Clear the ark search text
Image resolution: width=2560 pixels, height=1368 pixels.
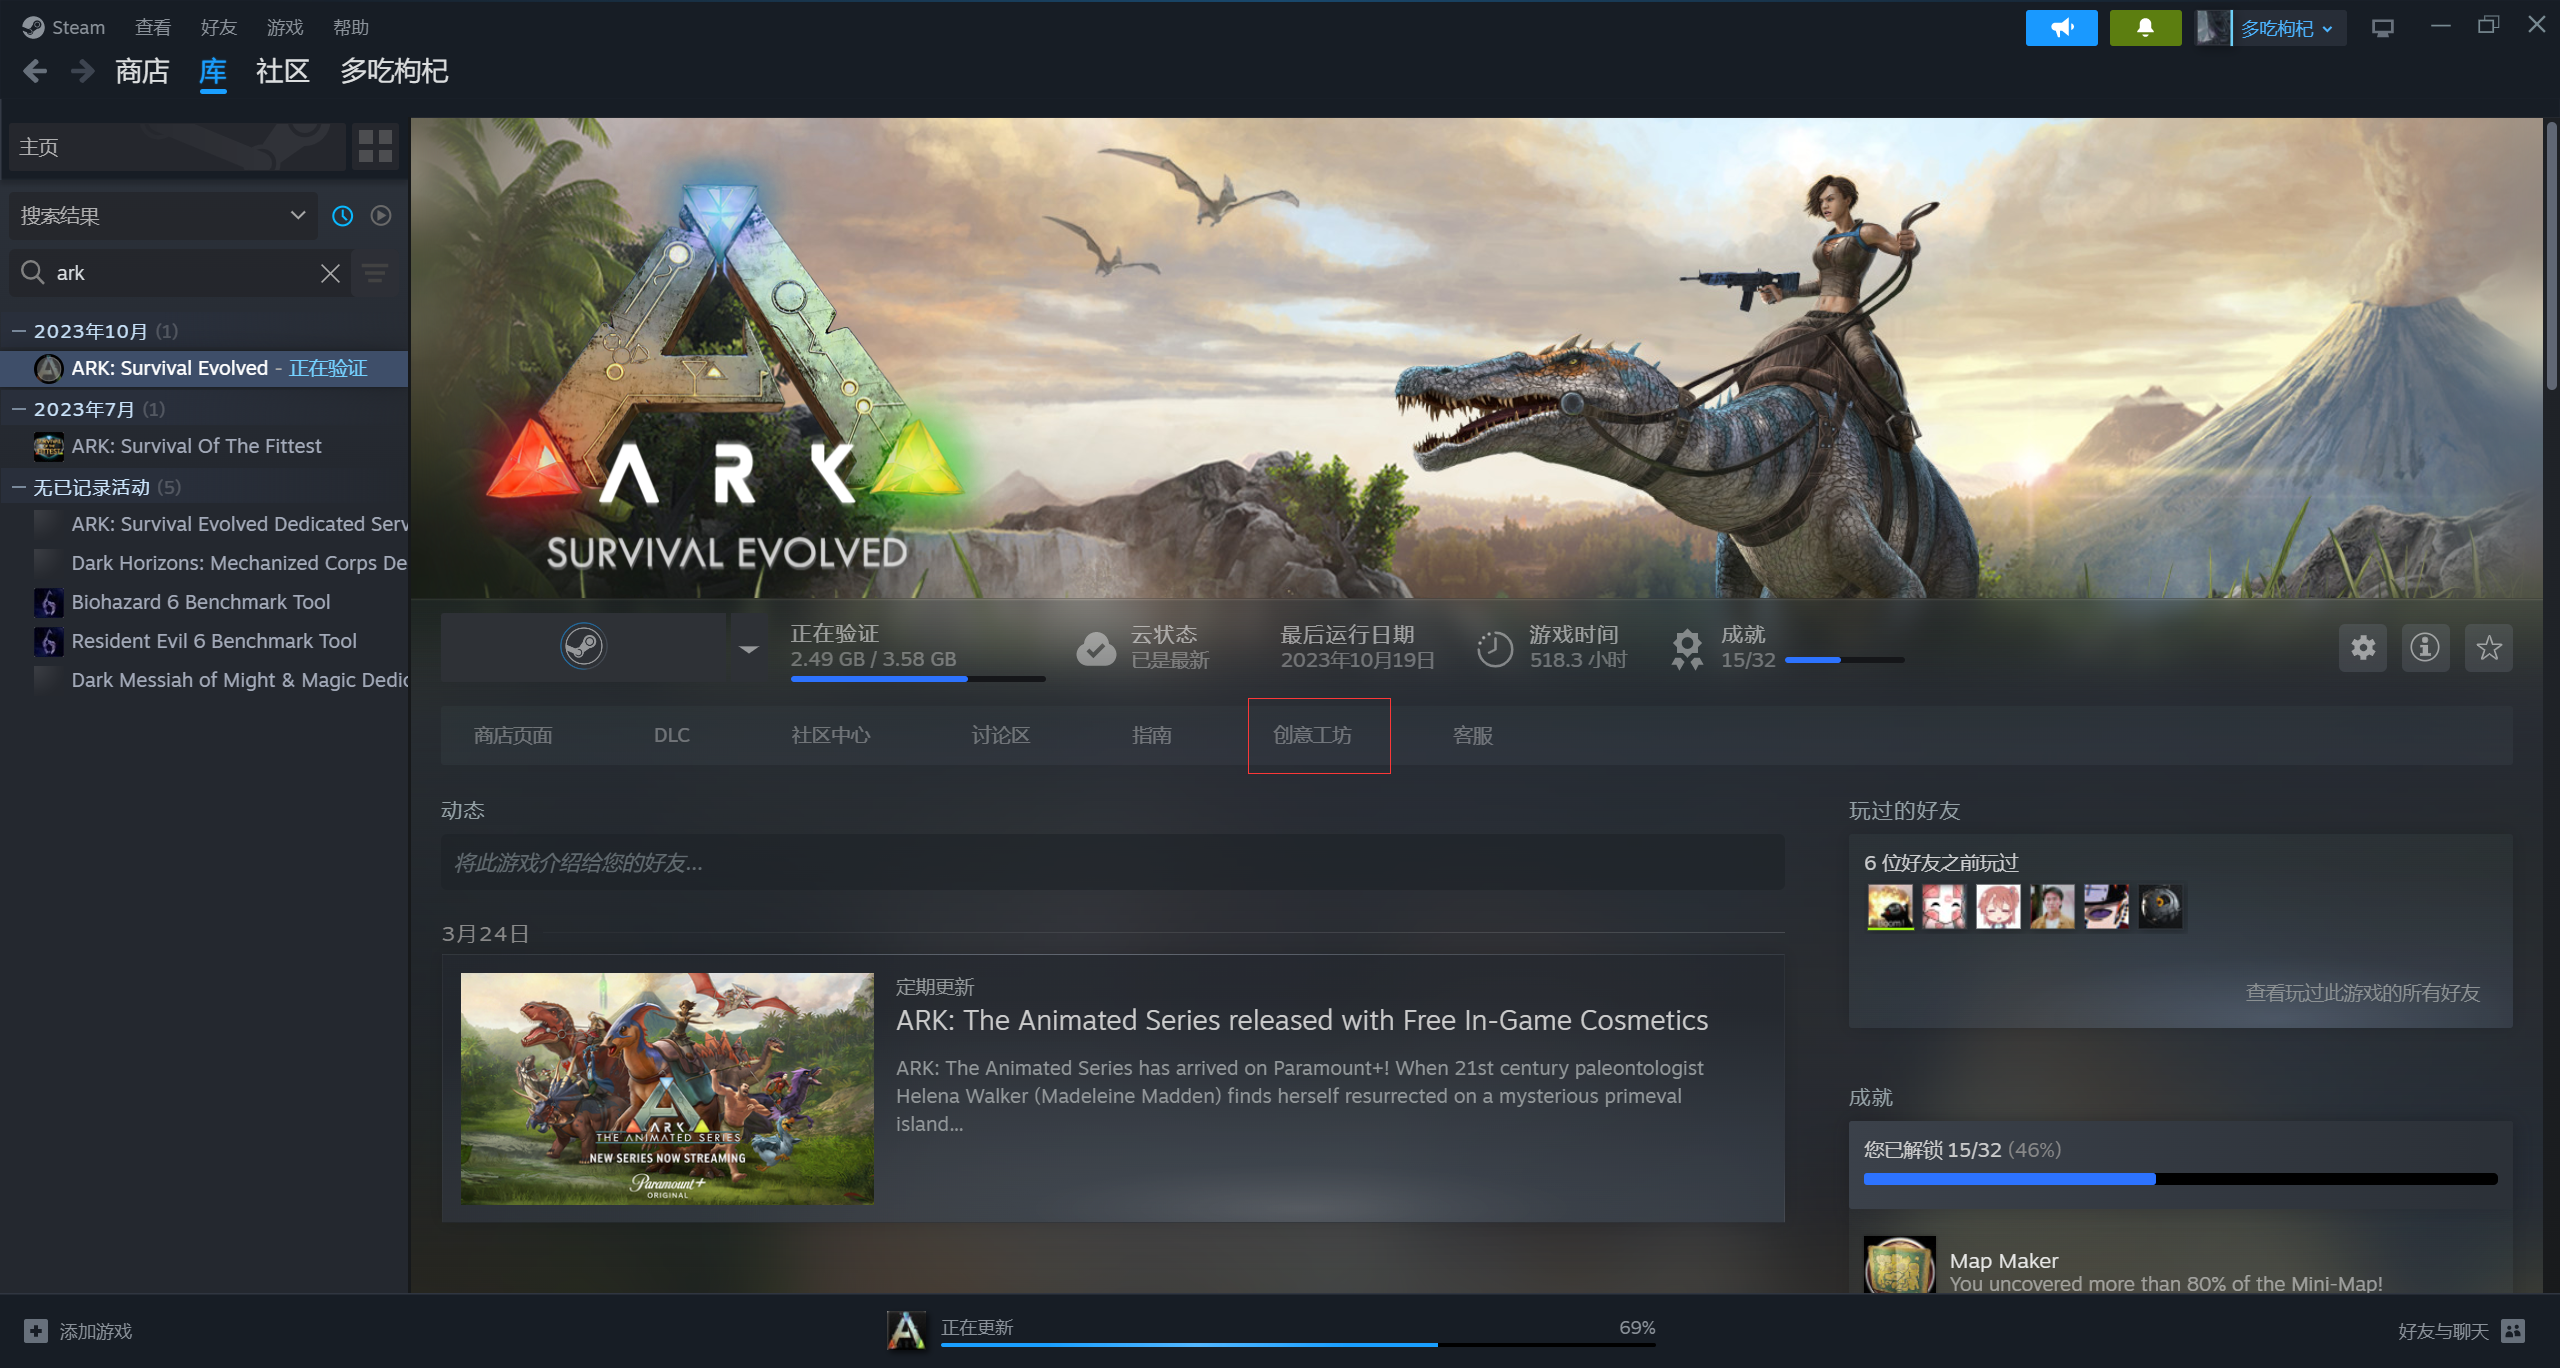[330, 273]
